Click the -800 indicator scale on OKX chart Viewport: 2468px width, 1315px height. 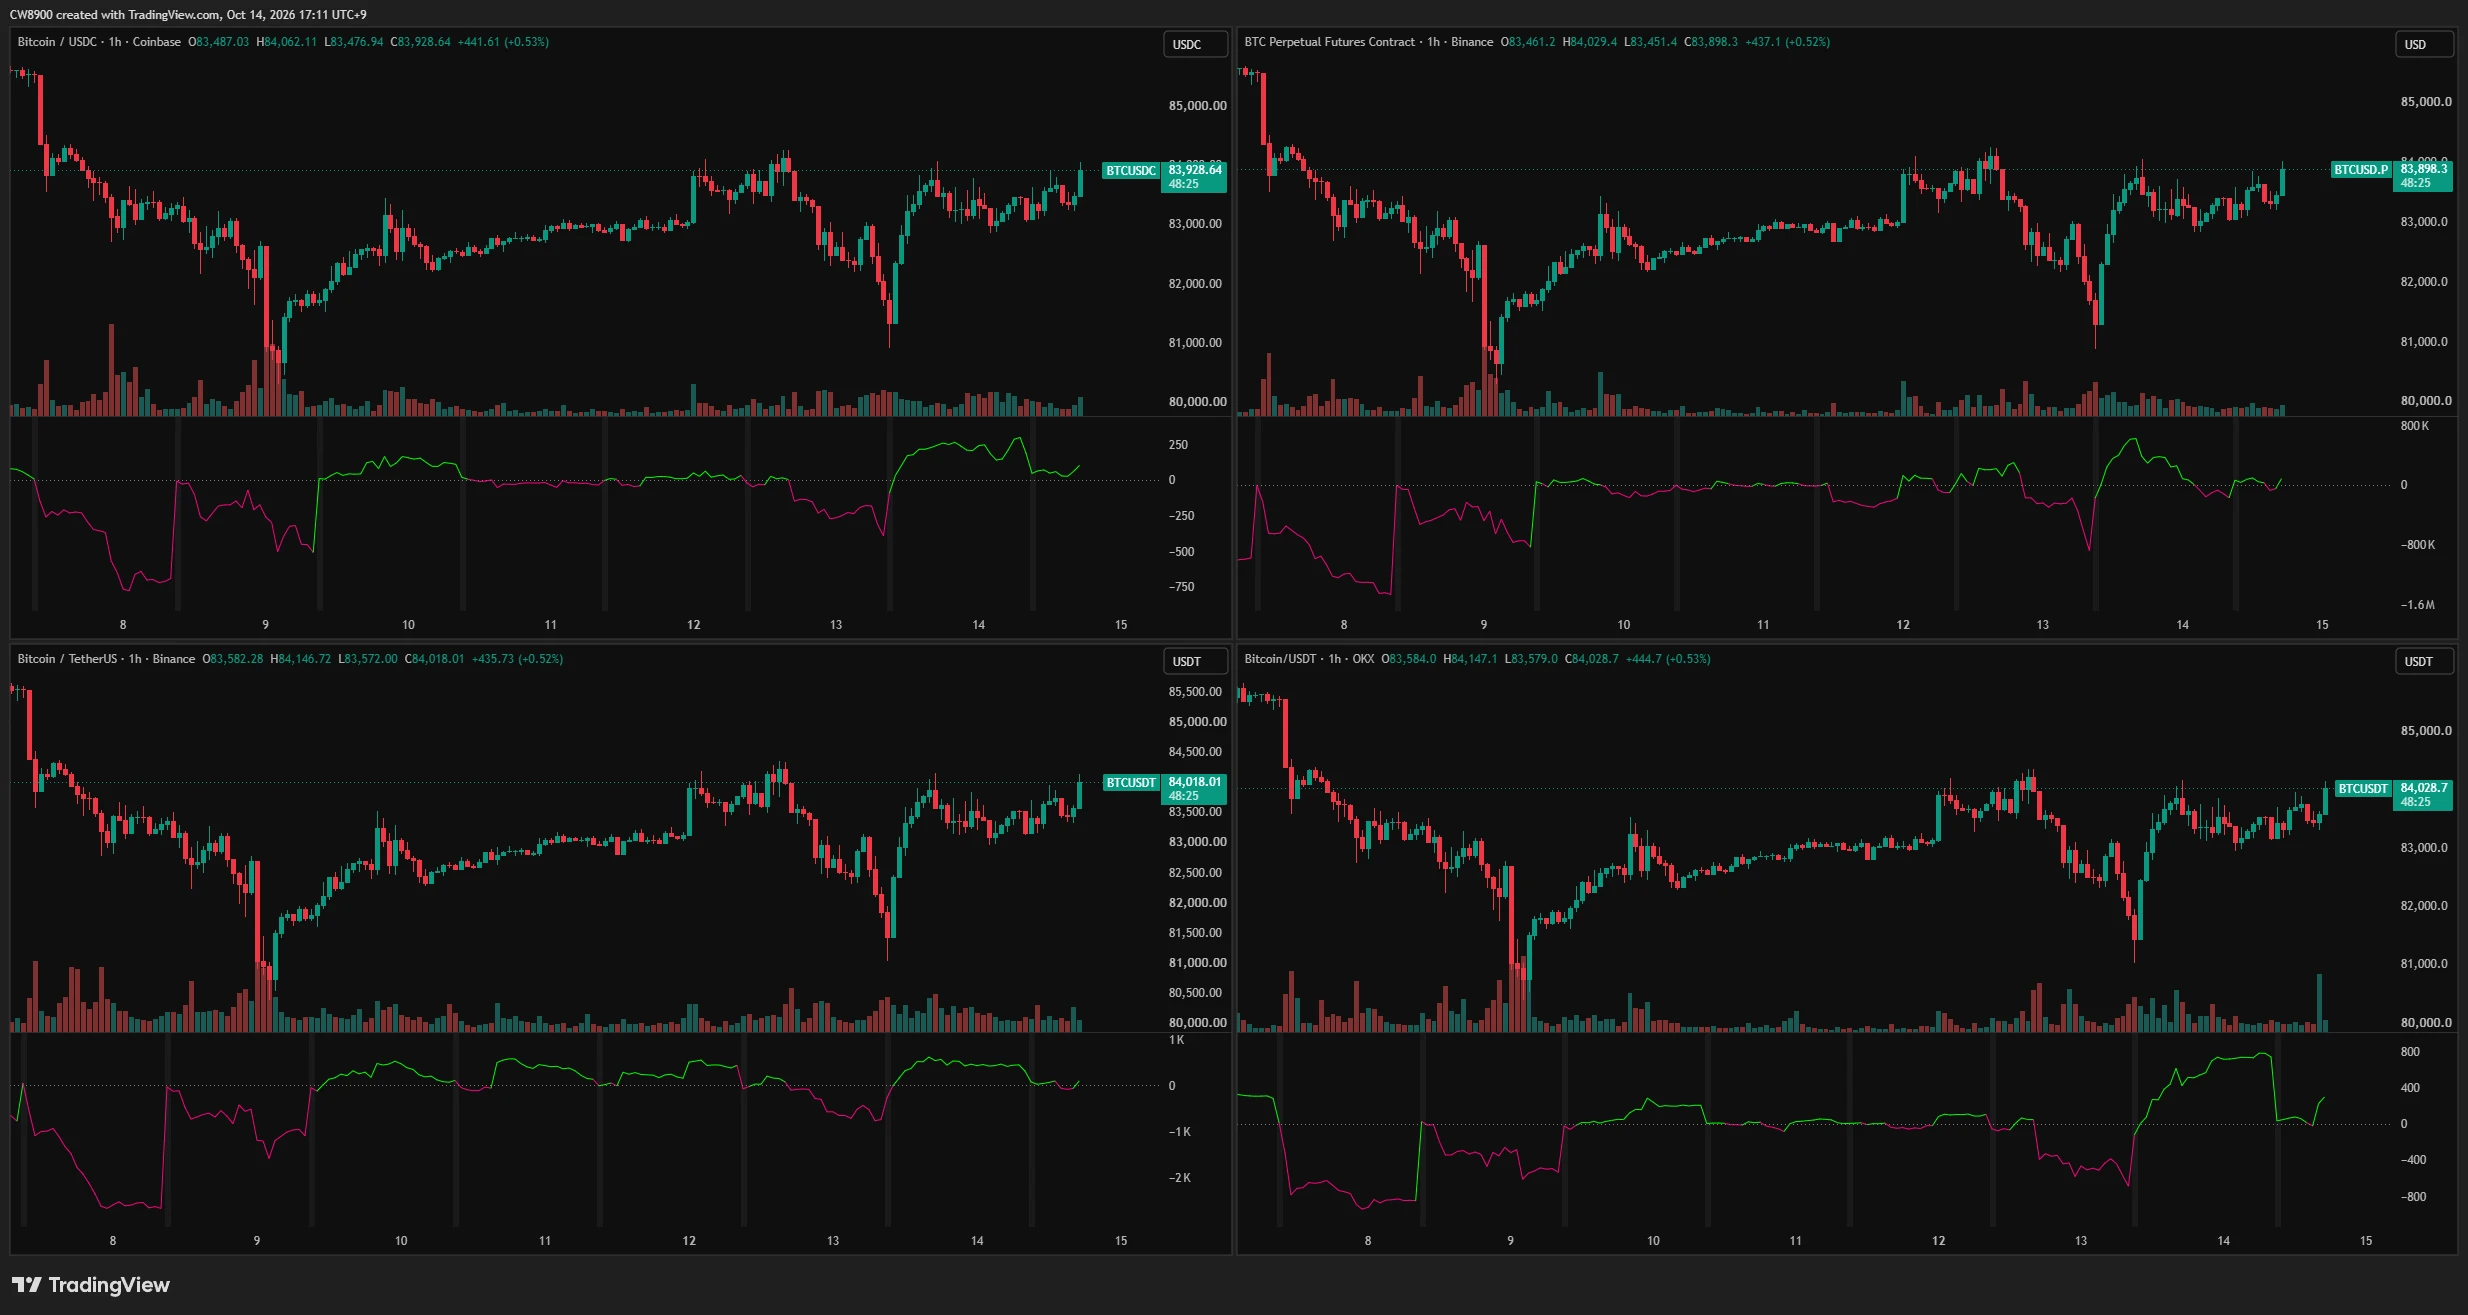point(2413,1197)
